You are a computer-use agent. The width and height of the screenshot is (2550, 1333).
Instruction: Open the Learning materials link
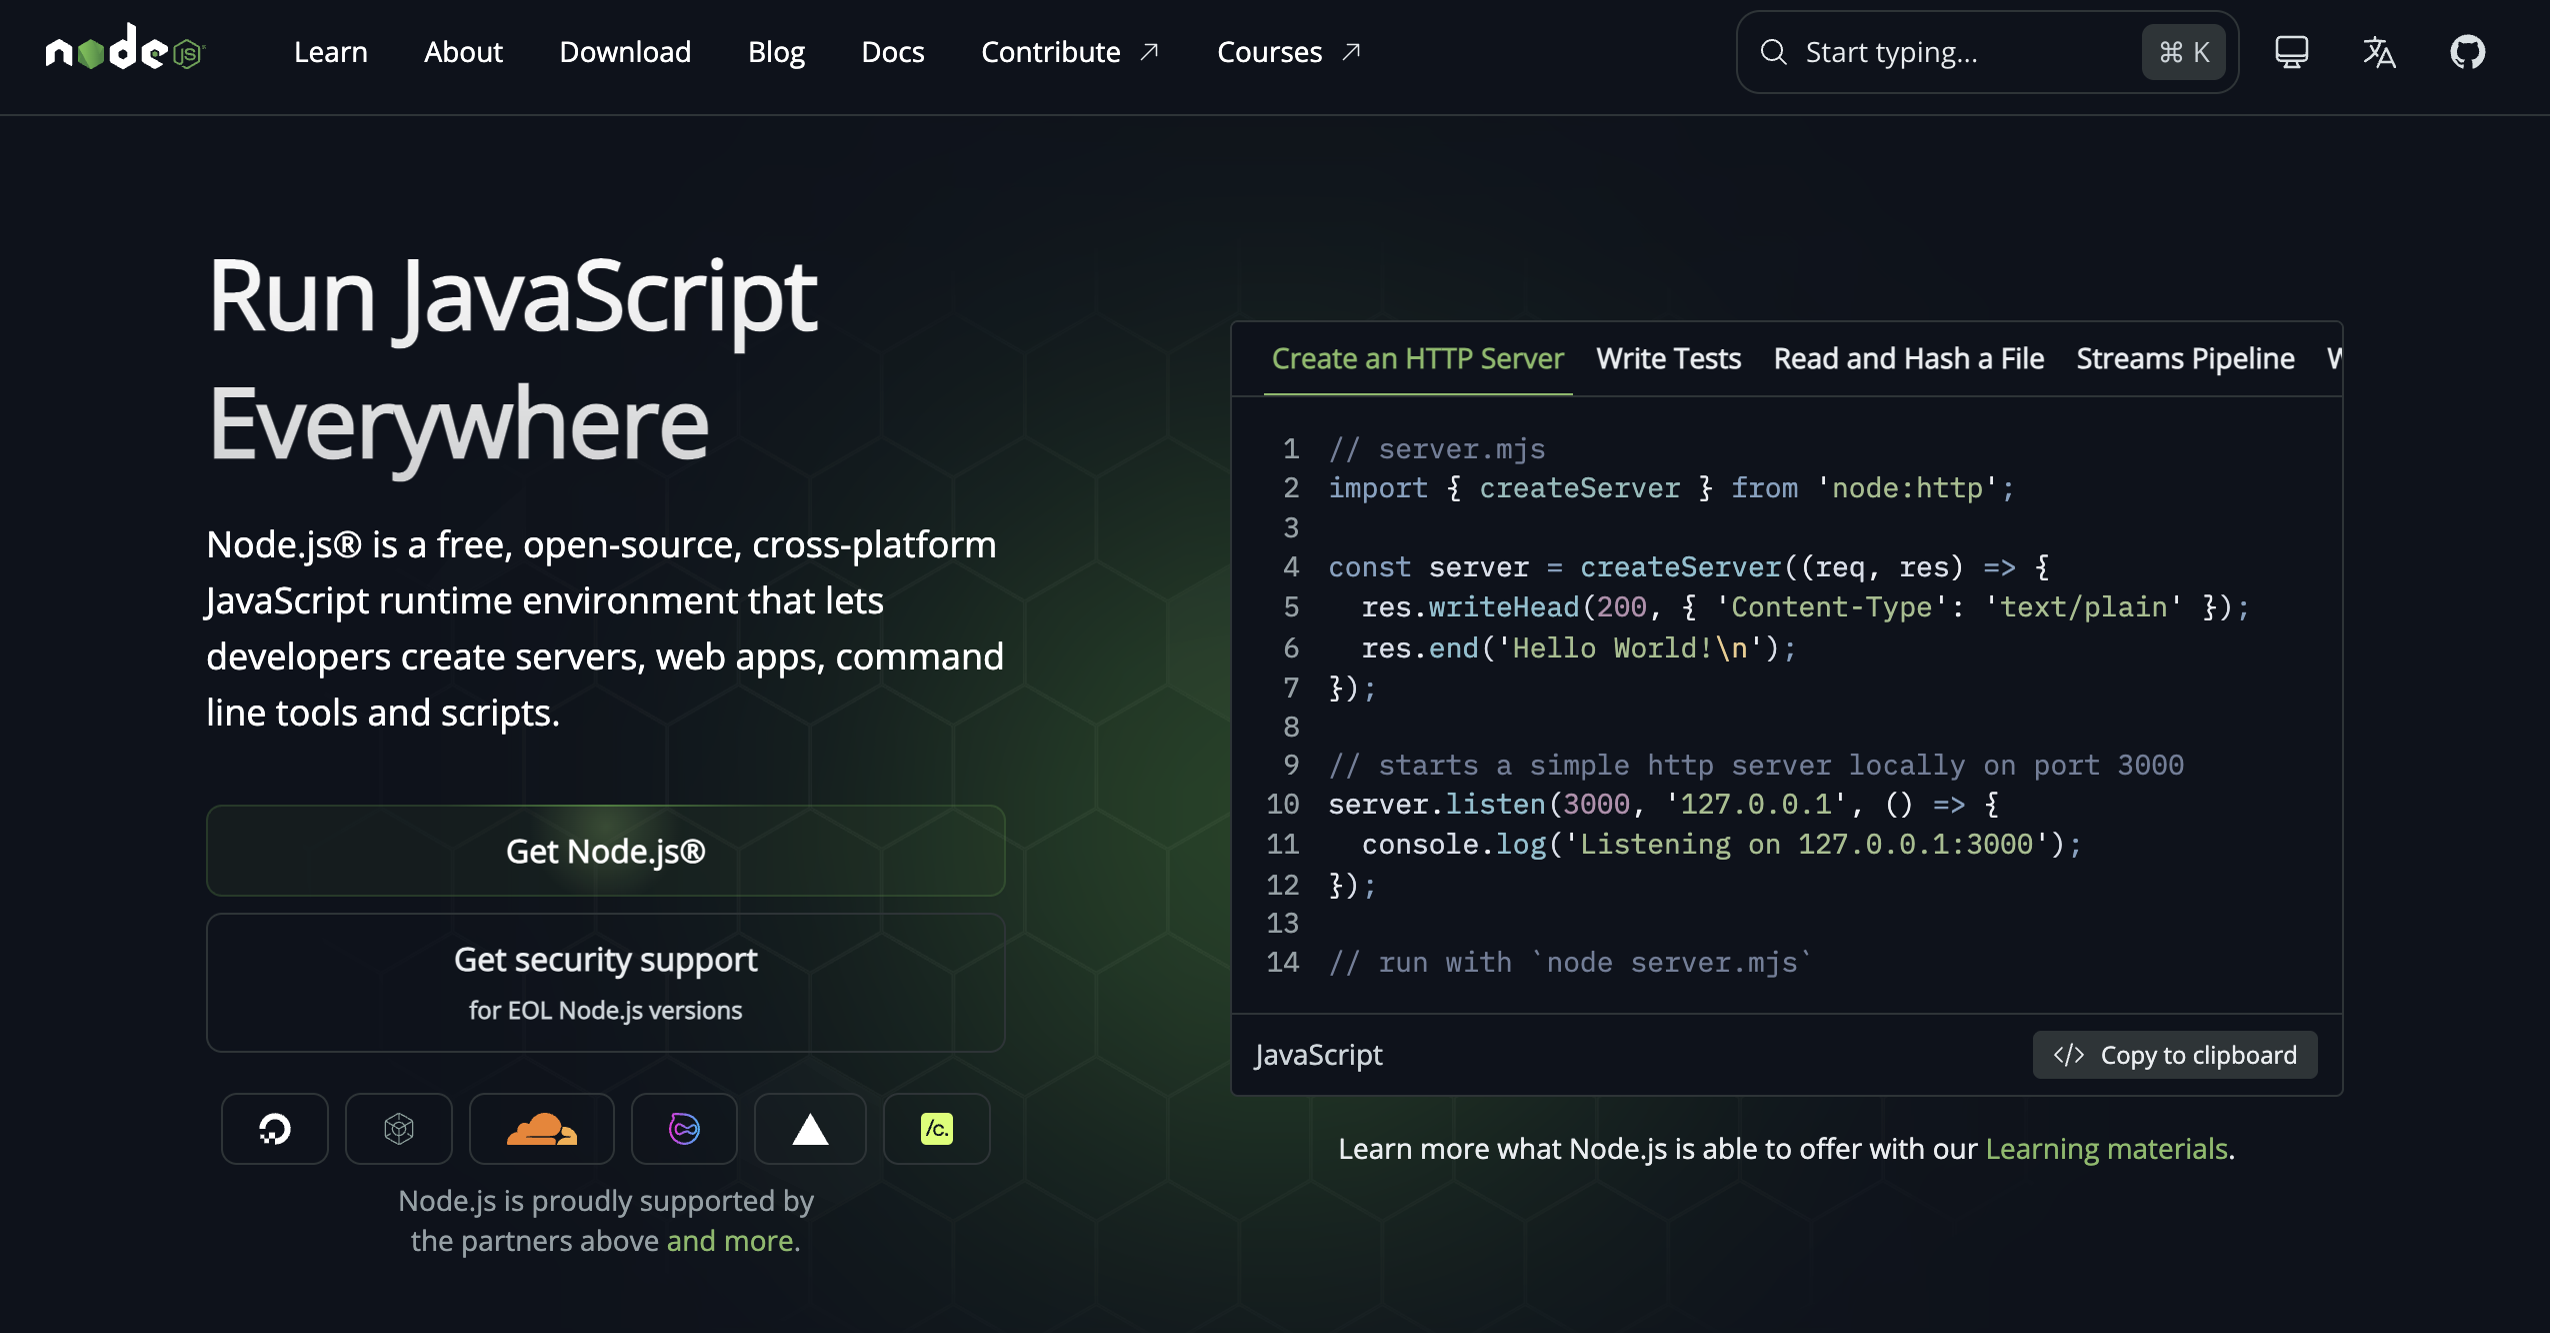click(2106, 1148)
